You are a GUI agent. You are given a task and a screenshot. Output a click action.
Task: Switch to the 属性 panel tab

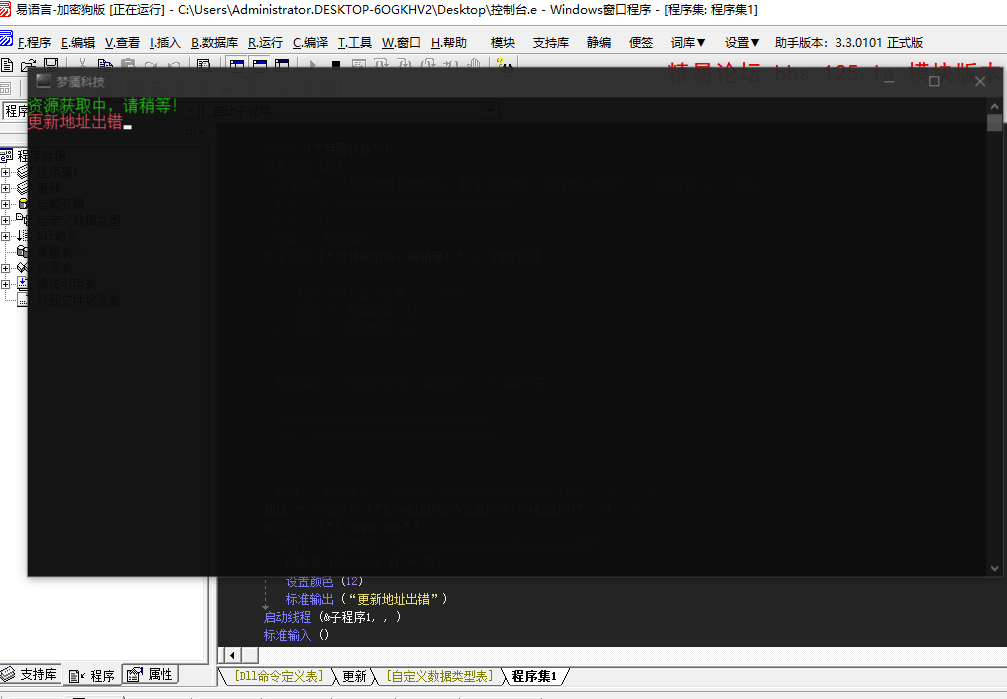coord(151,674)
